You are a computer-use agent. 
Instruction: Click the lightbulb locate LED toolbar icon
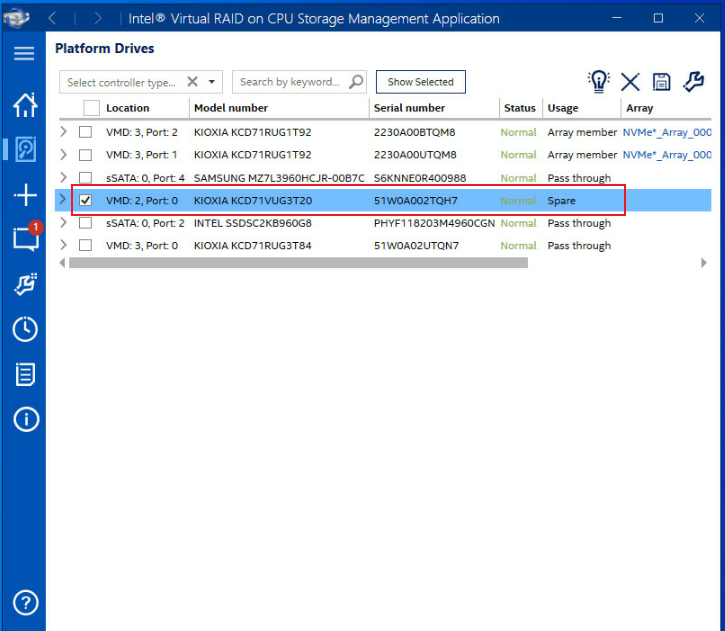coord(599,82)
